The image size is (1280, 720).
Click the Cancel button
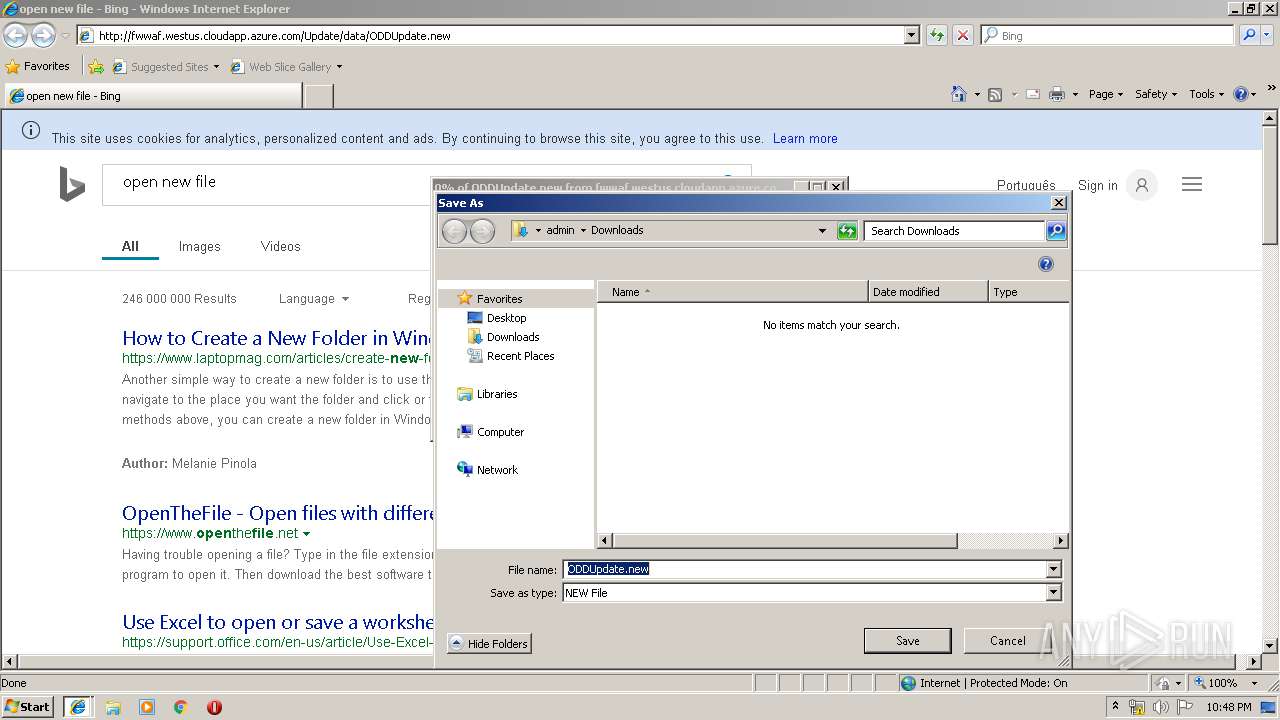click(x=1007, y=641)
